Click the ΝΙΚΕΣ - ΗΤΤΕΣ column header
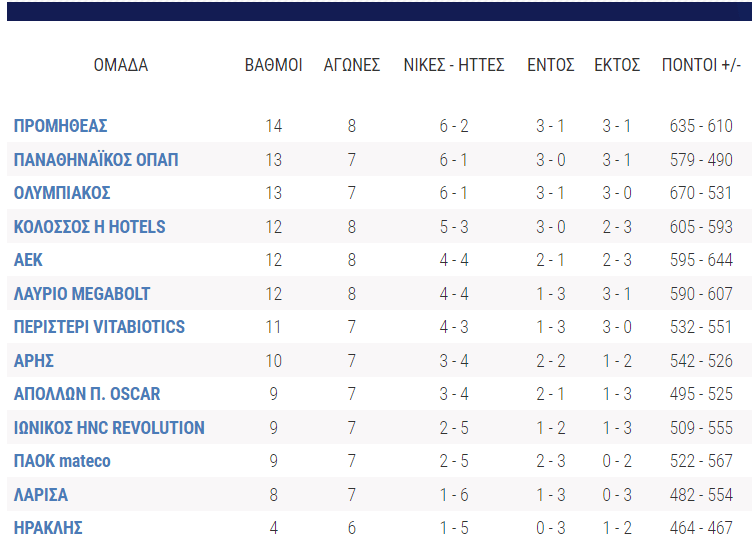This screenshot has height=542, width=752. tap(453, 66)
